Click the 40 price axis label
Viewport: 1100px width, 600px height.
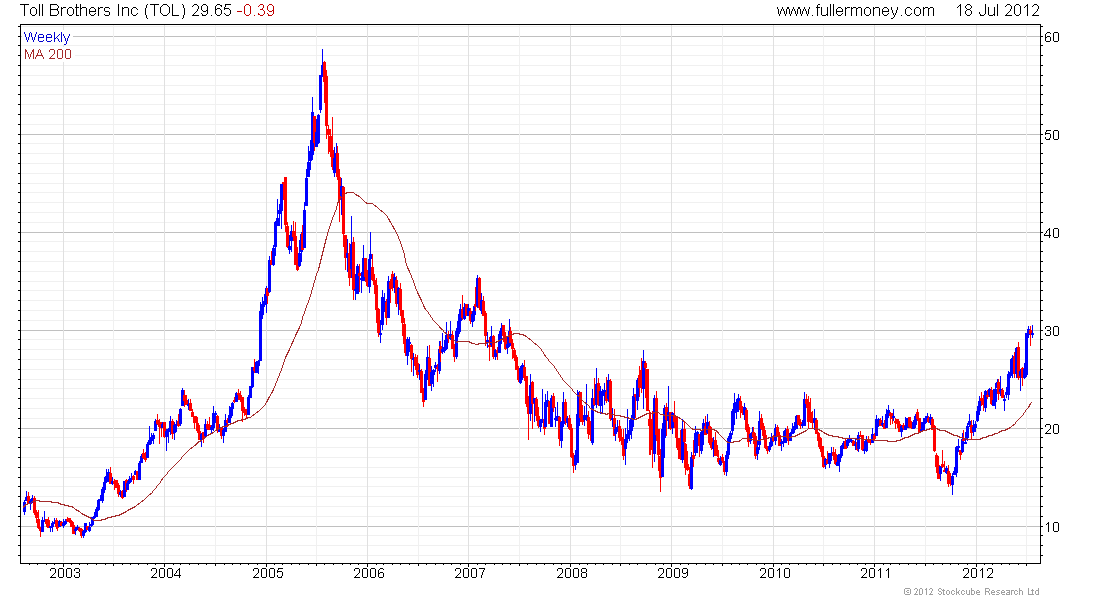point(1052,233)
